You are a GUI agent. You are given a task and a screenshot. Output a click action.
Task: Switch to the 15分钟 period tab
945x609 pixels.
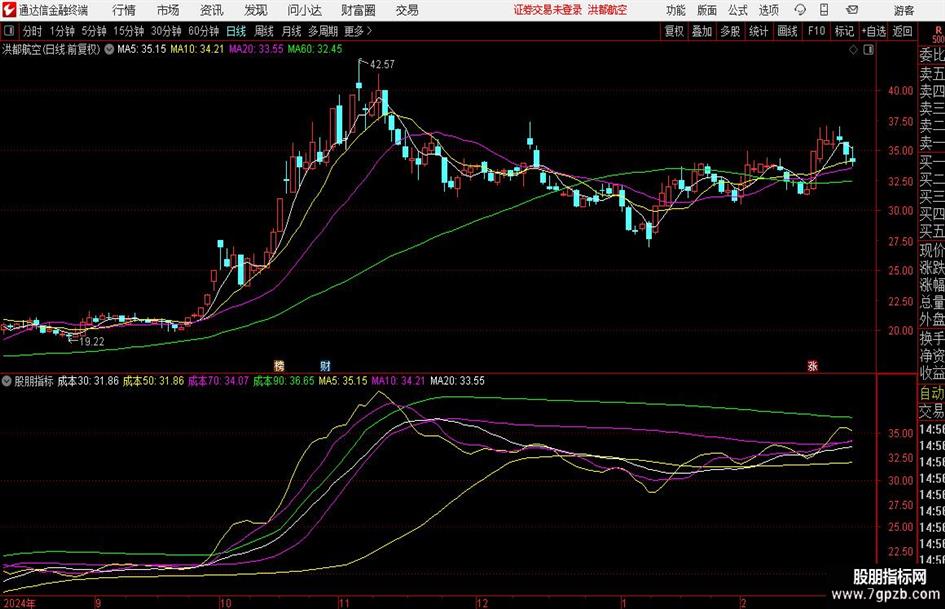tap(129, 31)
